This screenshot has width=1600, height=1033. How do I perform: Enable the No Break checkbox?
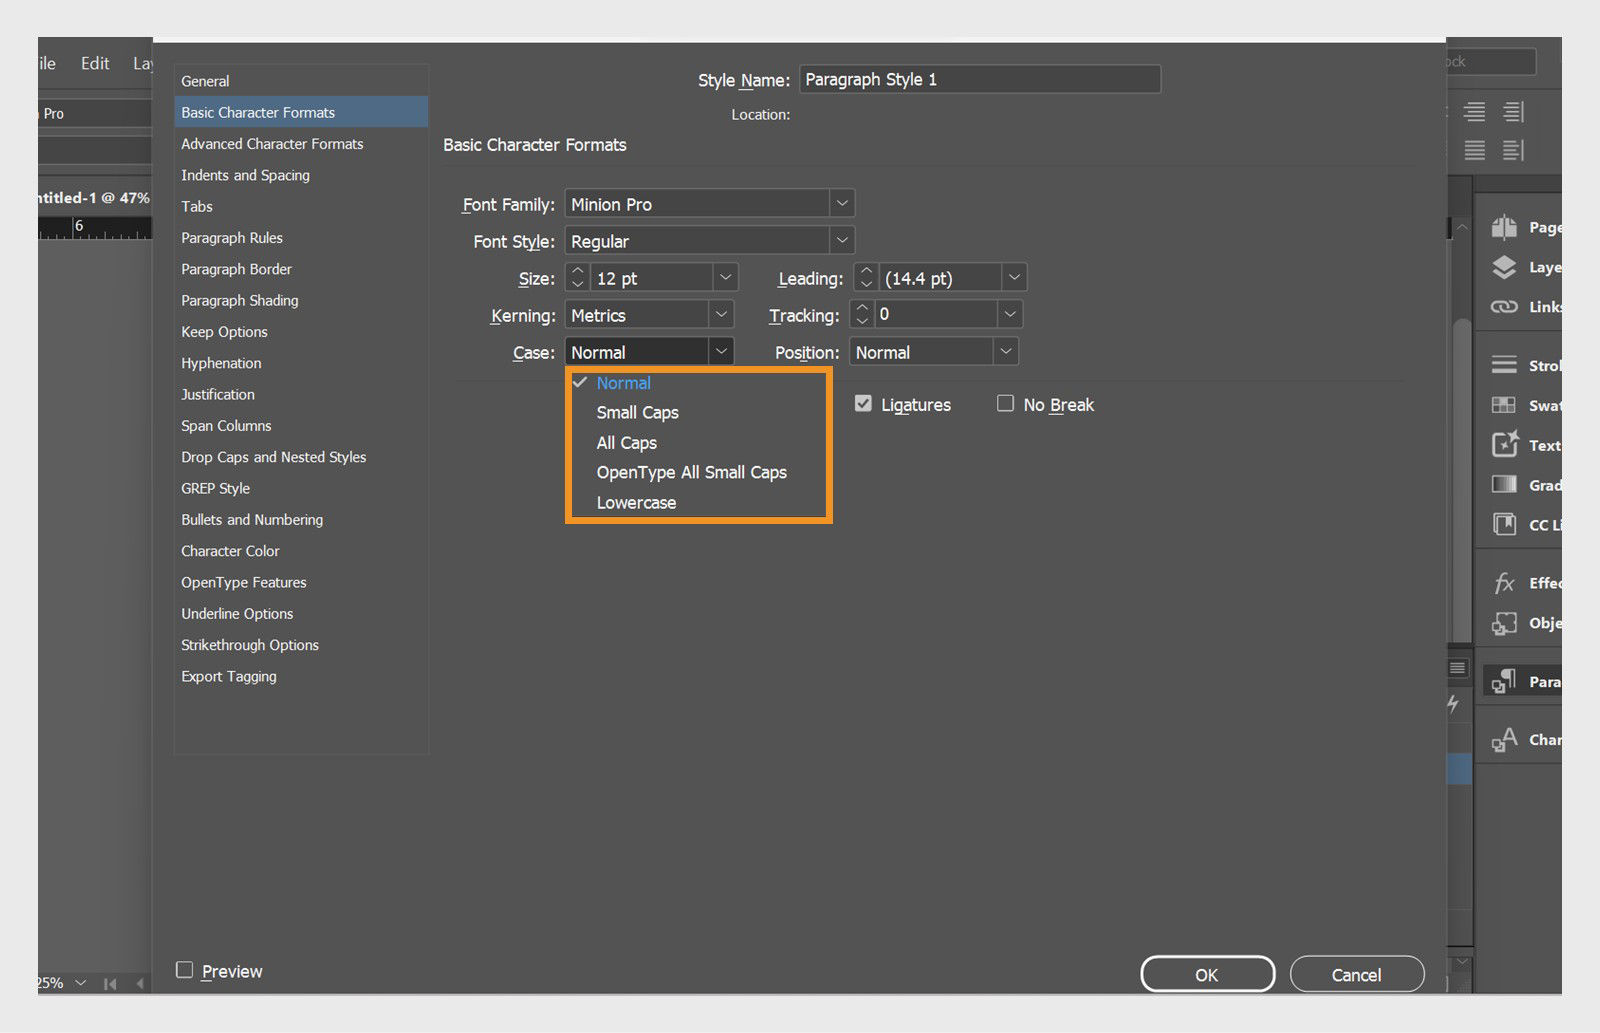click(1006, 404)
